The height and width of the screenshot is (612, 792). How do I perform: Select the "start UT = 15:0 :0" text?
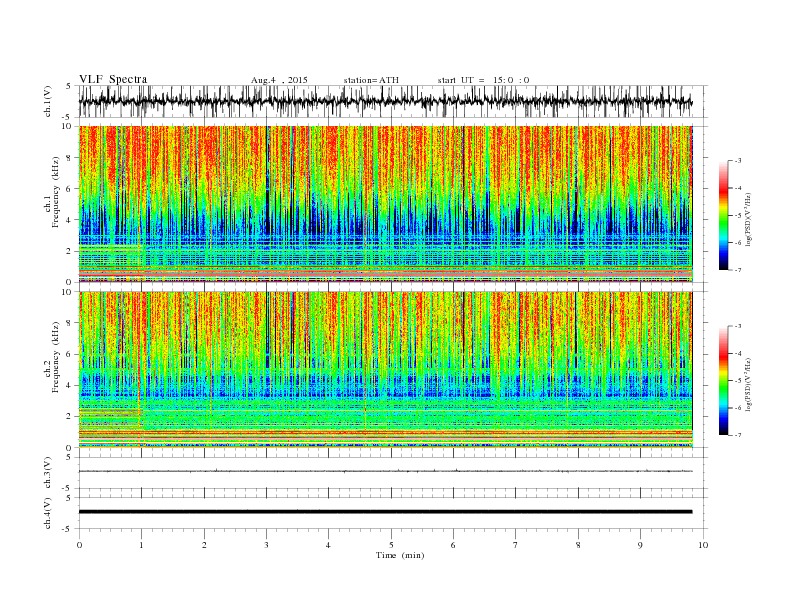483,80
